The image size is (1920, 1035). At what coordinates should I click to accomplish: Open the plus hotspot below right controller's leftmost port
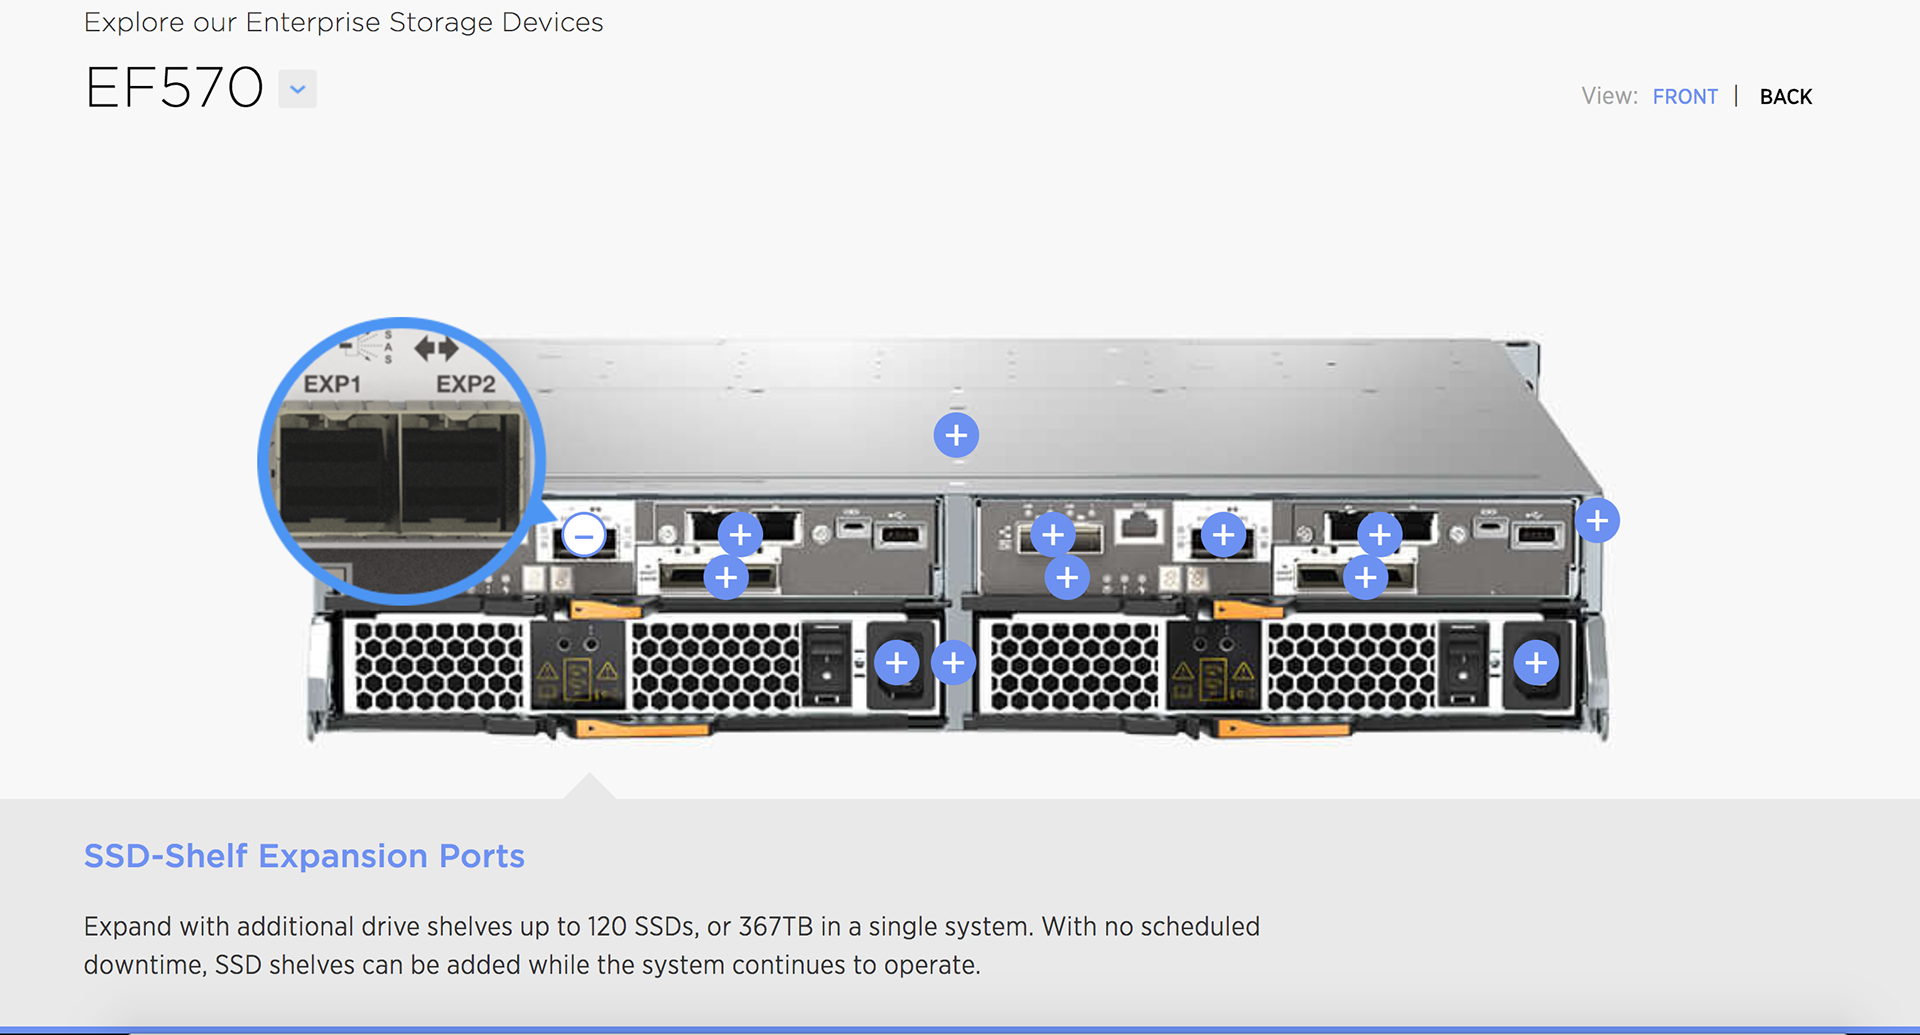(1067, 577)
